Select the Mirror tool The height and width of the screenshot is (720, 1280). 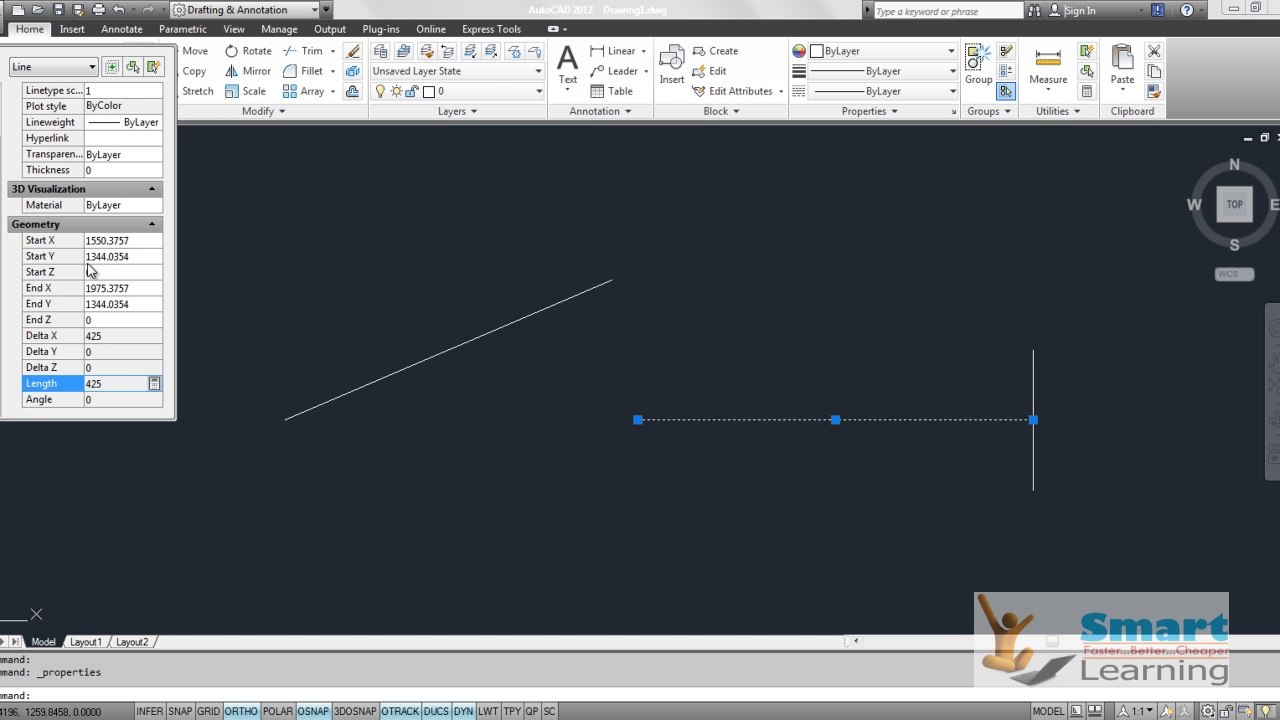tap(248, 71)
